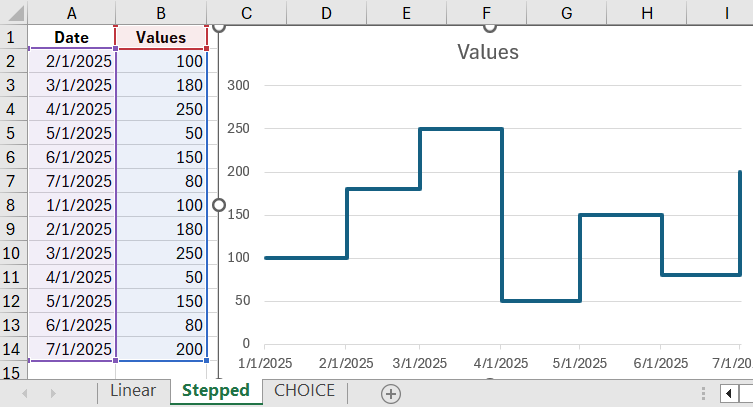
Task: Select column B header
Action: (161, 13)
